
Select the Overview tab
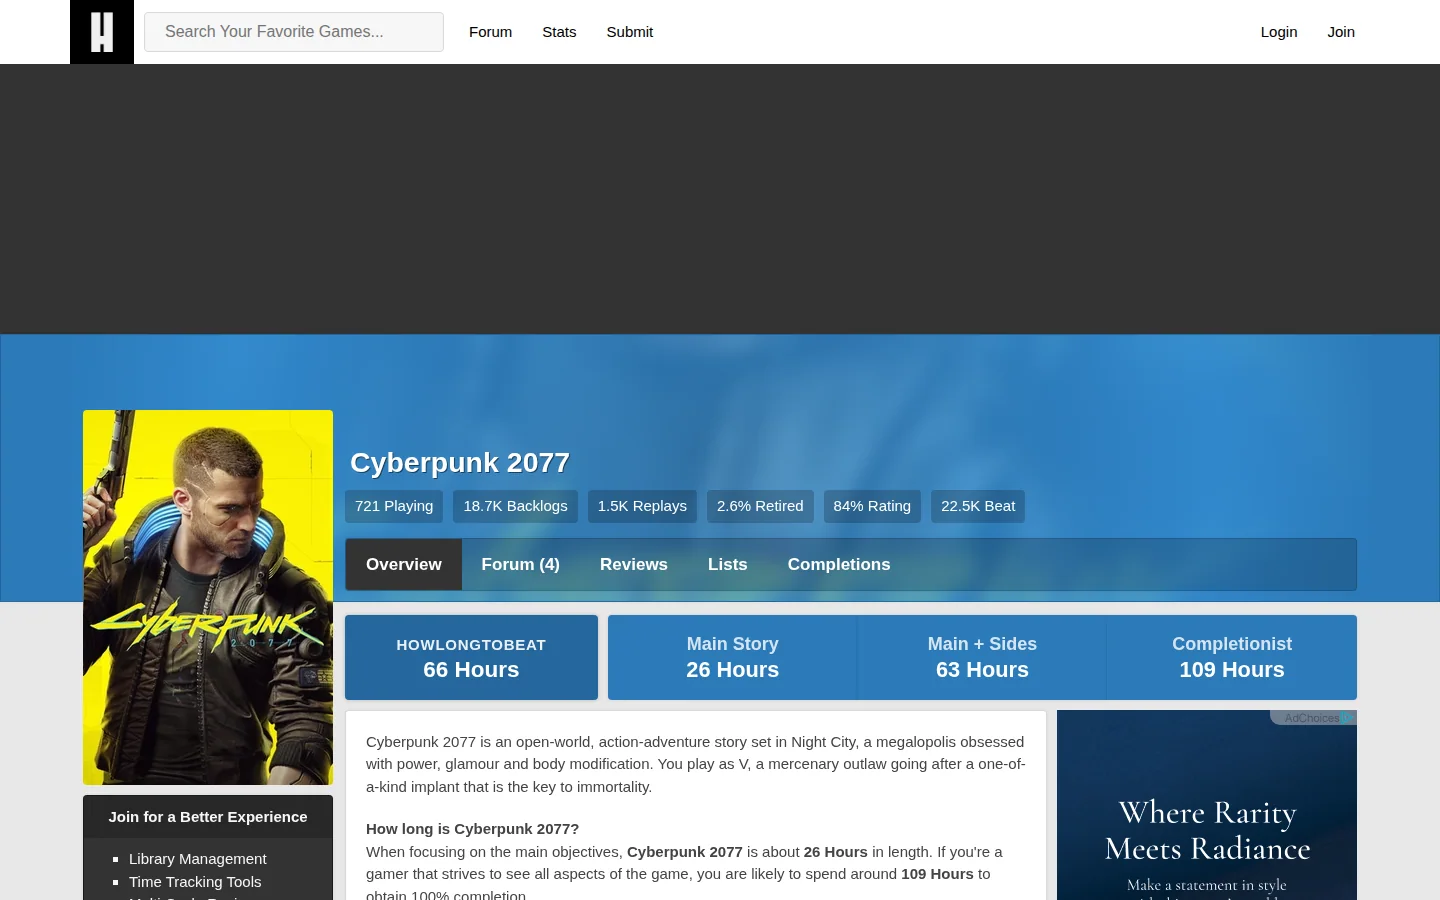click(404, 565)
